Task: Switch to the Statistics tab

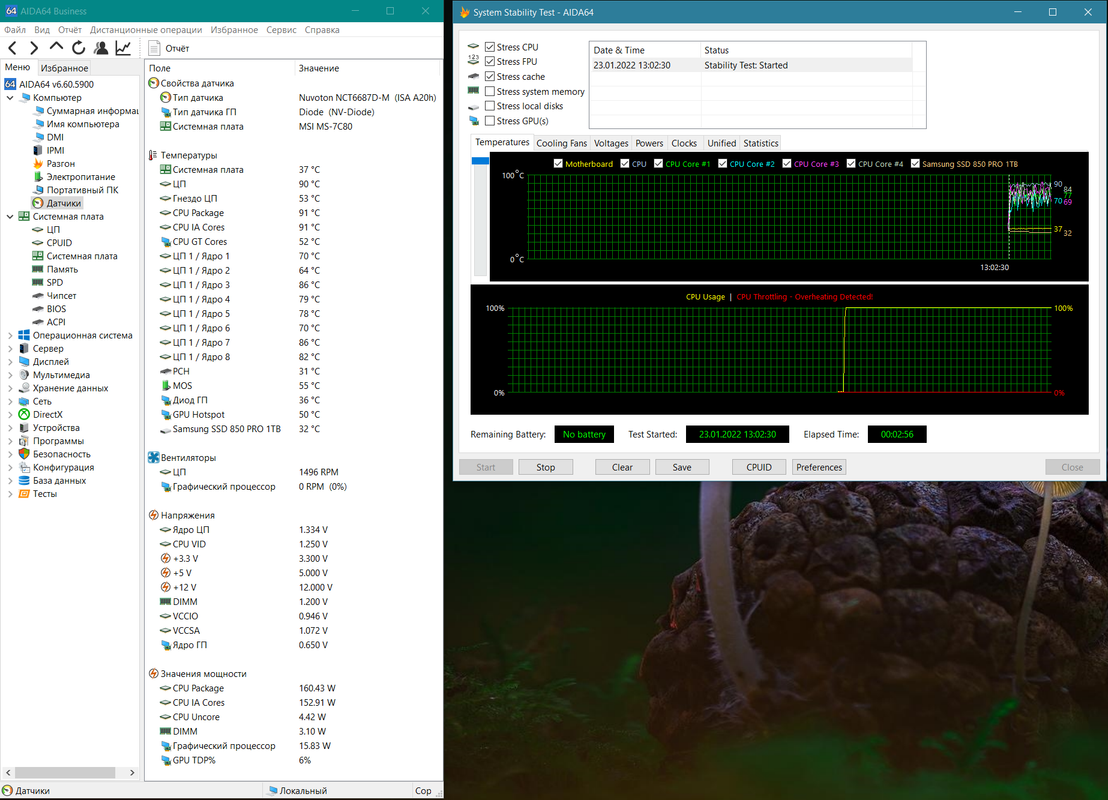Action: [x=760, y=143]
